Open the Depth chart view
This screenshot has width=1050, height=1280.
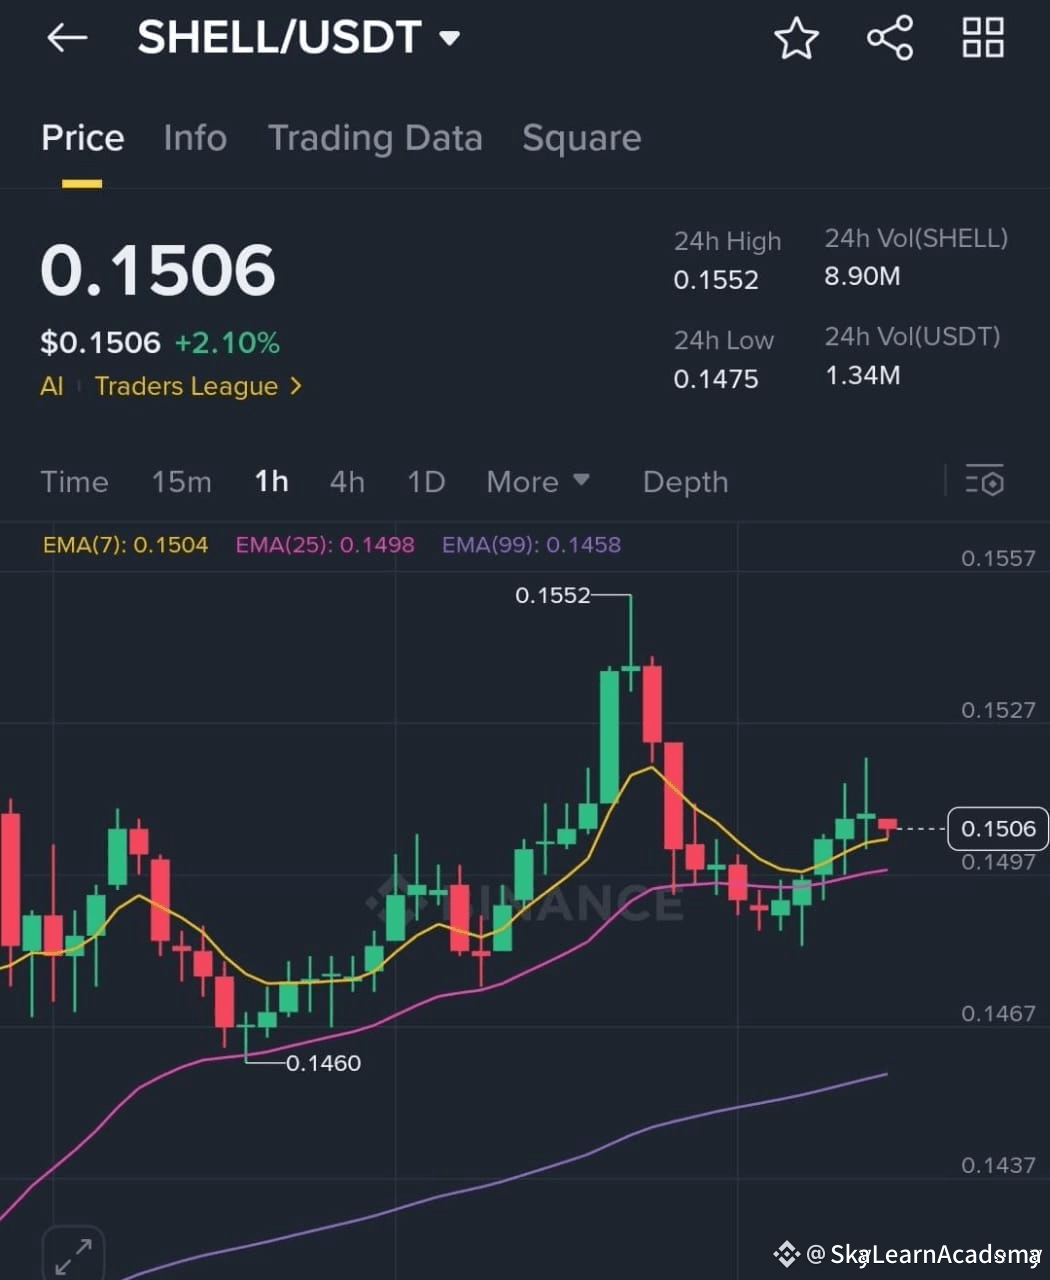point(685,482)
